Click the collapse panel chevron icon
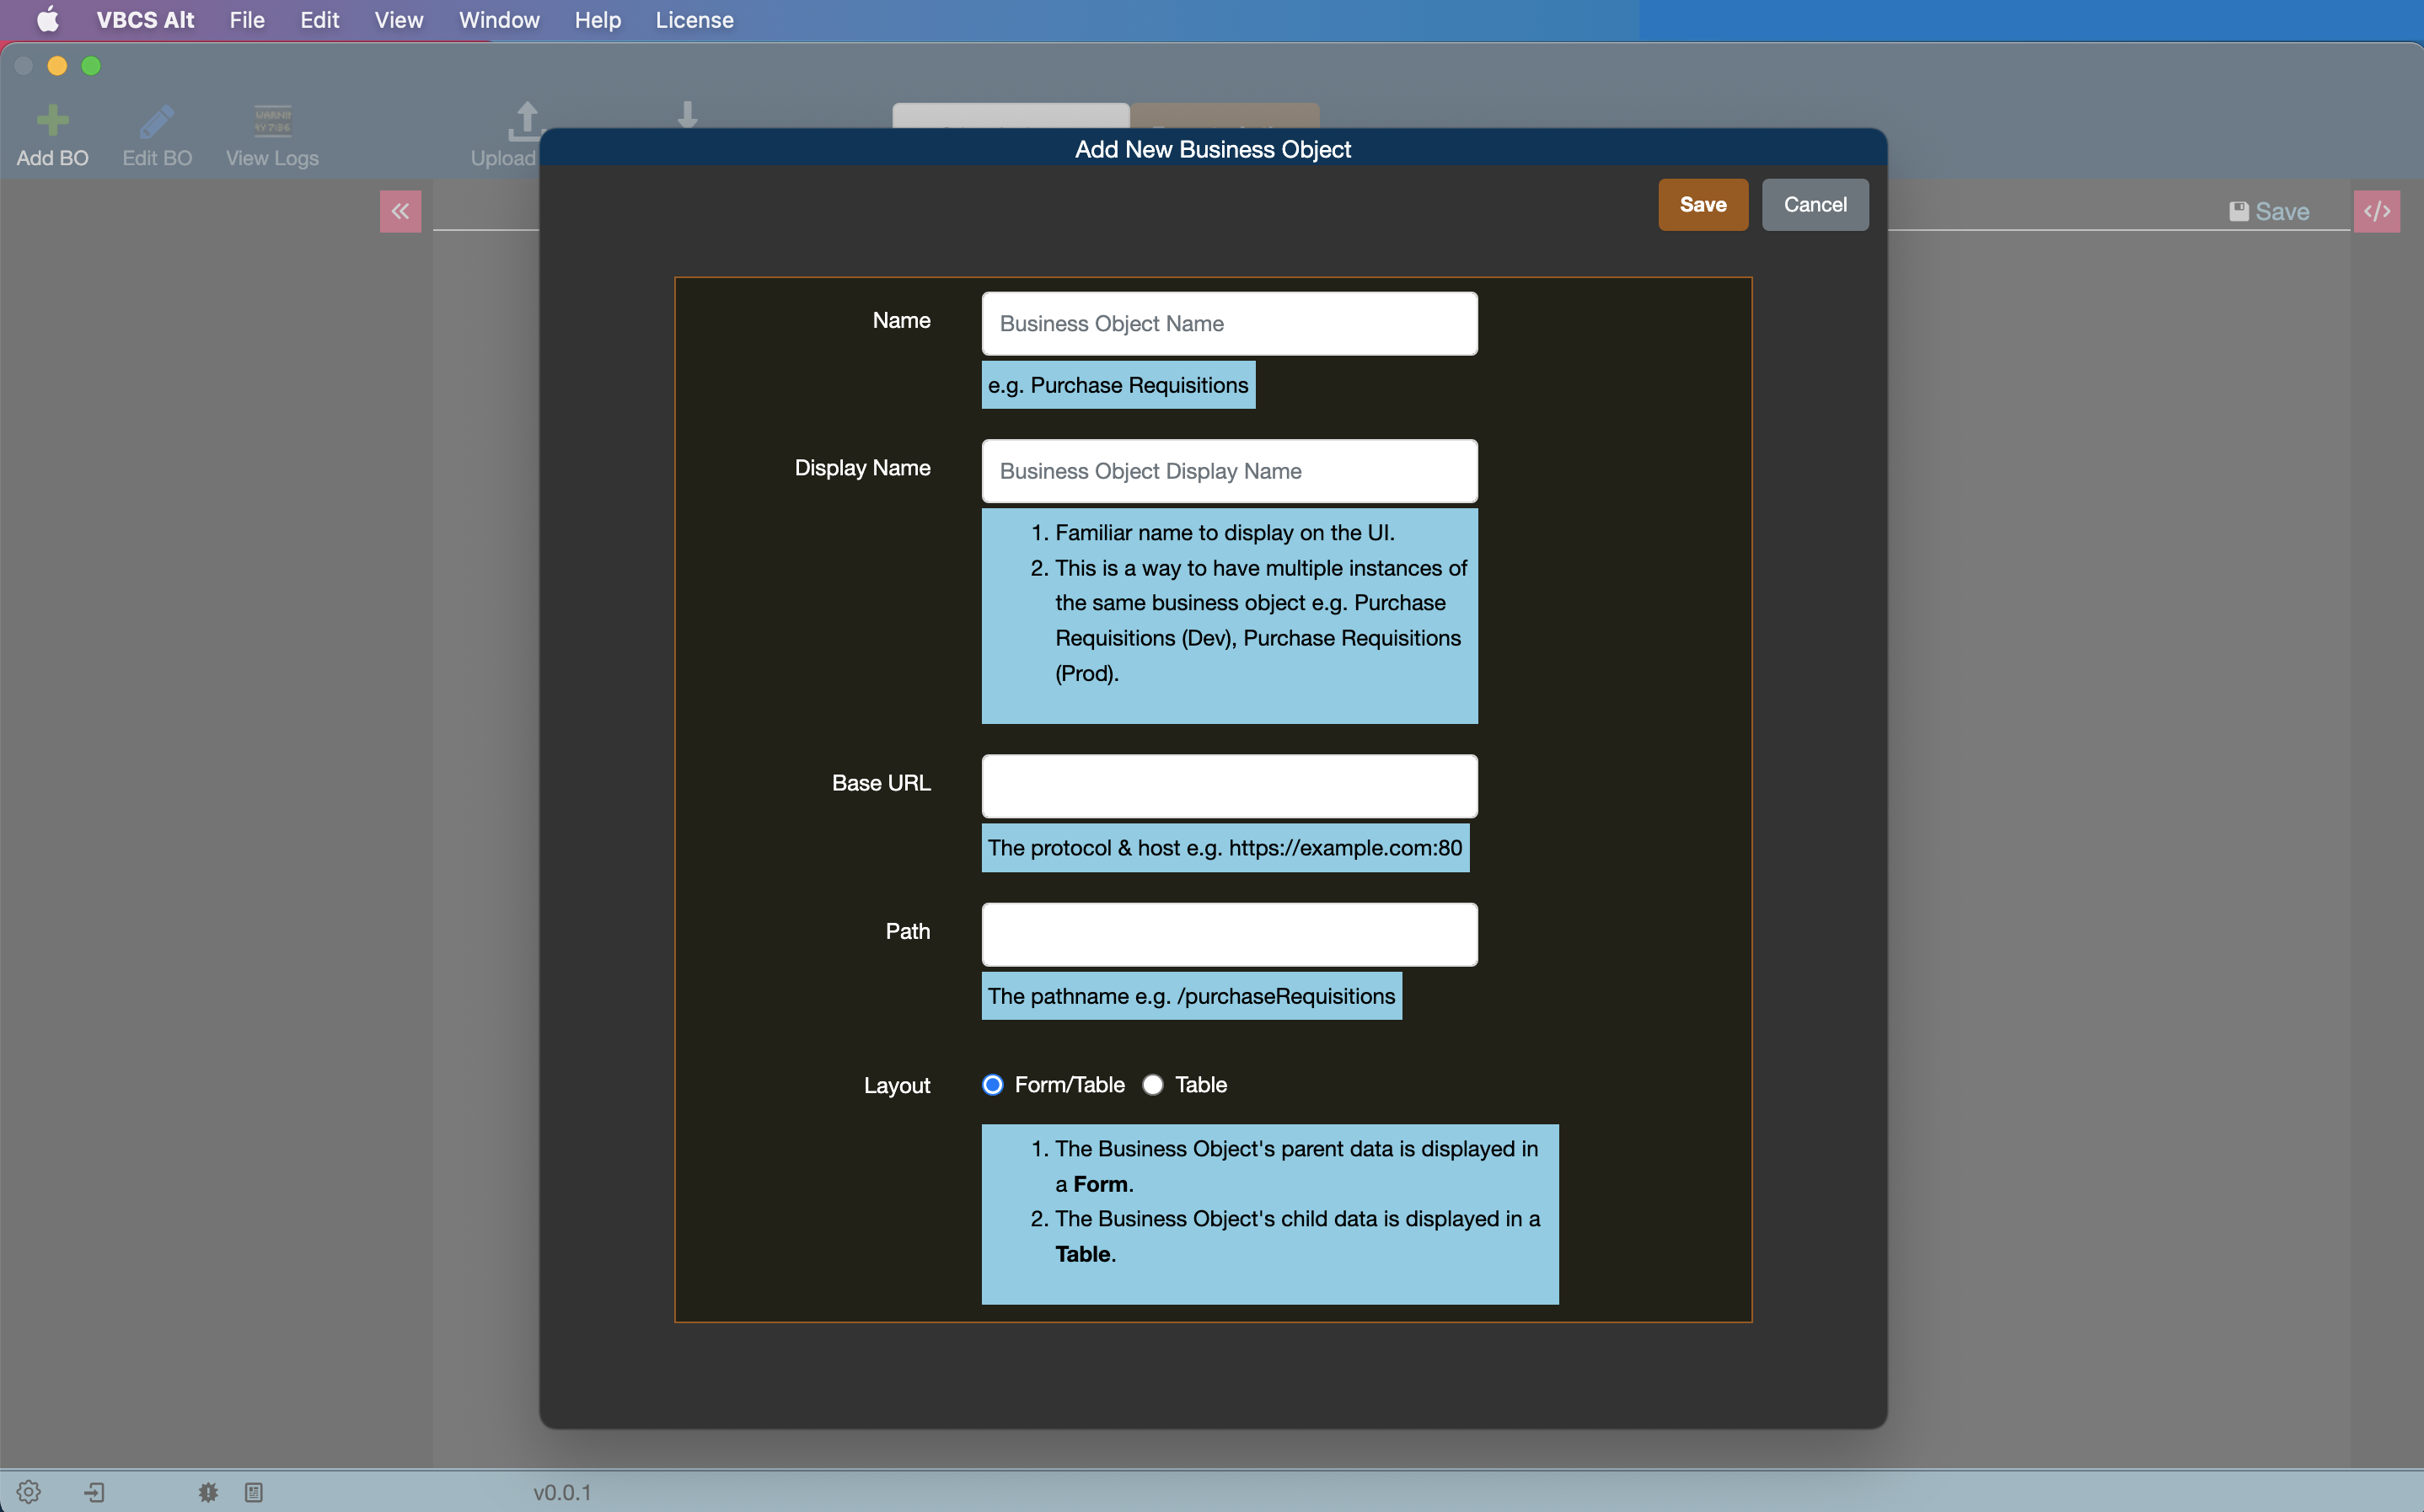This screenshot has width=2424, height=1512. point(400,211)
